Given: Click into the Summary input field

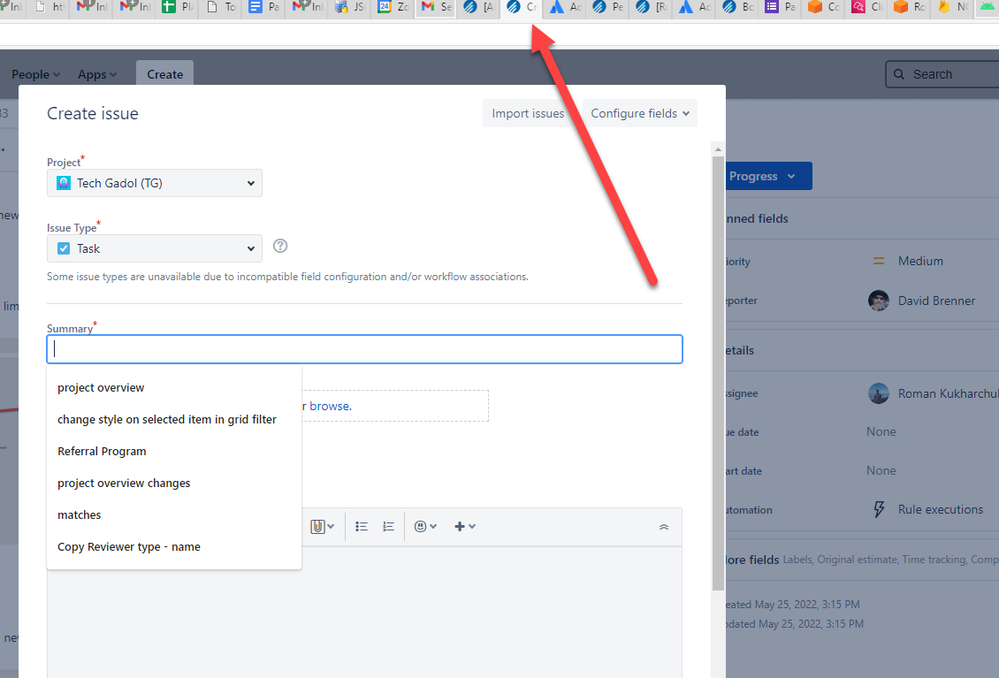Looking at the screenshot, I should point(364,349).
